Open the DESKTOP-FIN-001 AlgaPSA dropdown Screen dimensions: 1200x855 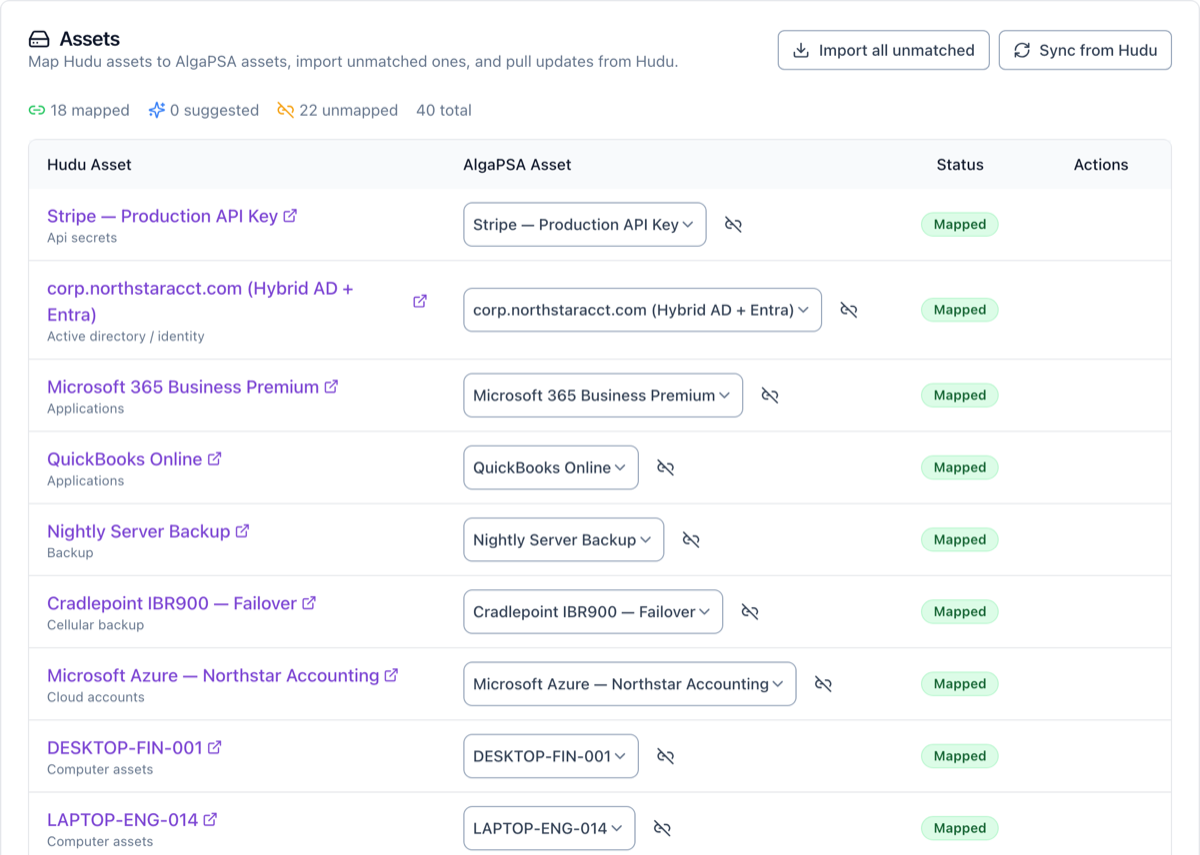pos(551,756)
